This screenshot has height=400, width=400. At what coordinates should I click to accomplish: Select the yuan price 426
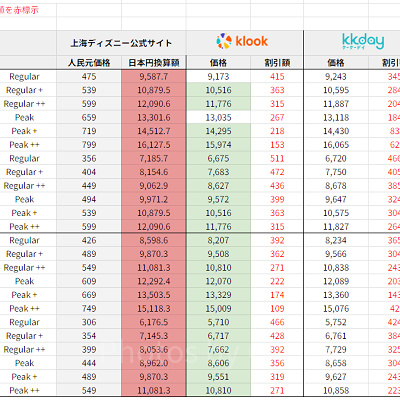pyautogui.click(x=89, y=241)
